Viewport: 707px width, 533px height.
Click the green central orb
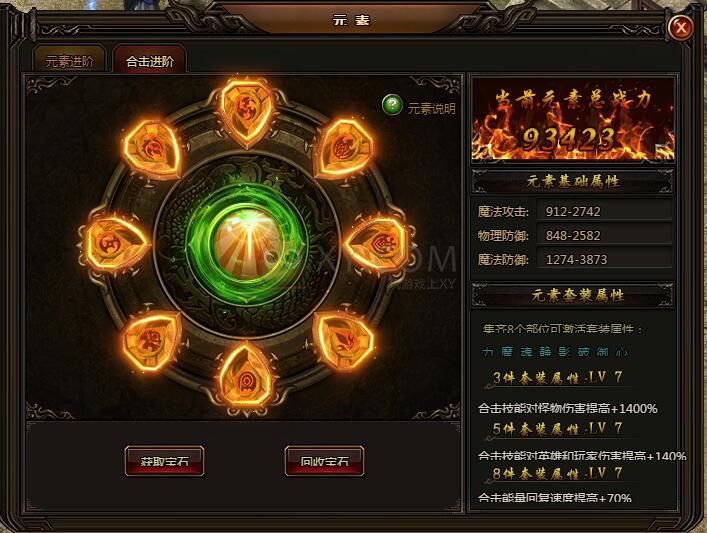click(248, 244)
